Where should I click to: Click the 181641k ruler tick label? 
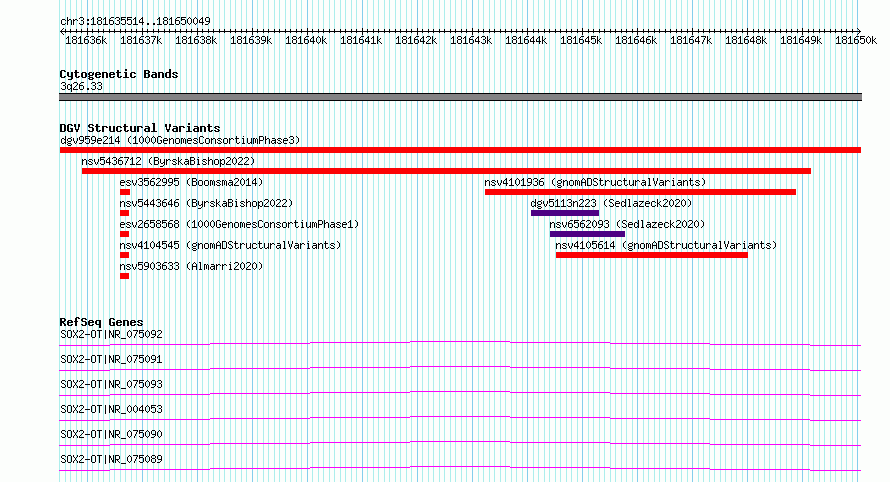[362, 40]
